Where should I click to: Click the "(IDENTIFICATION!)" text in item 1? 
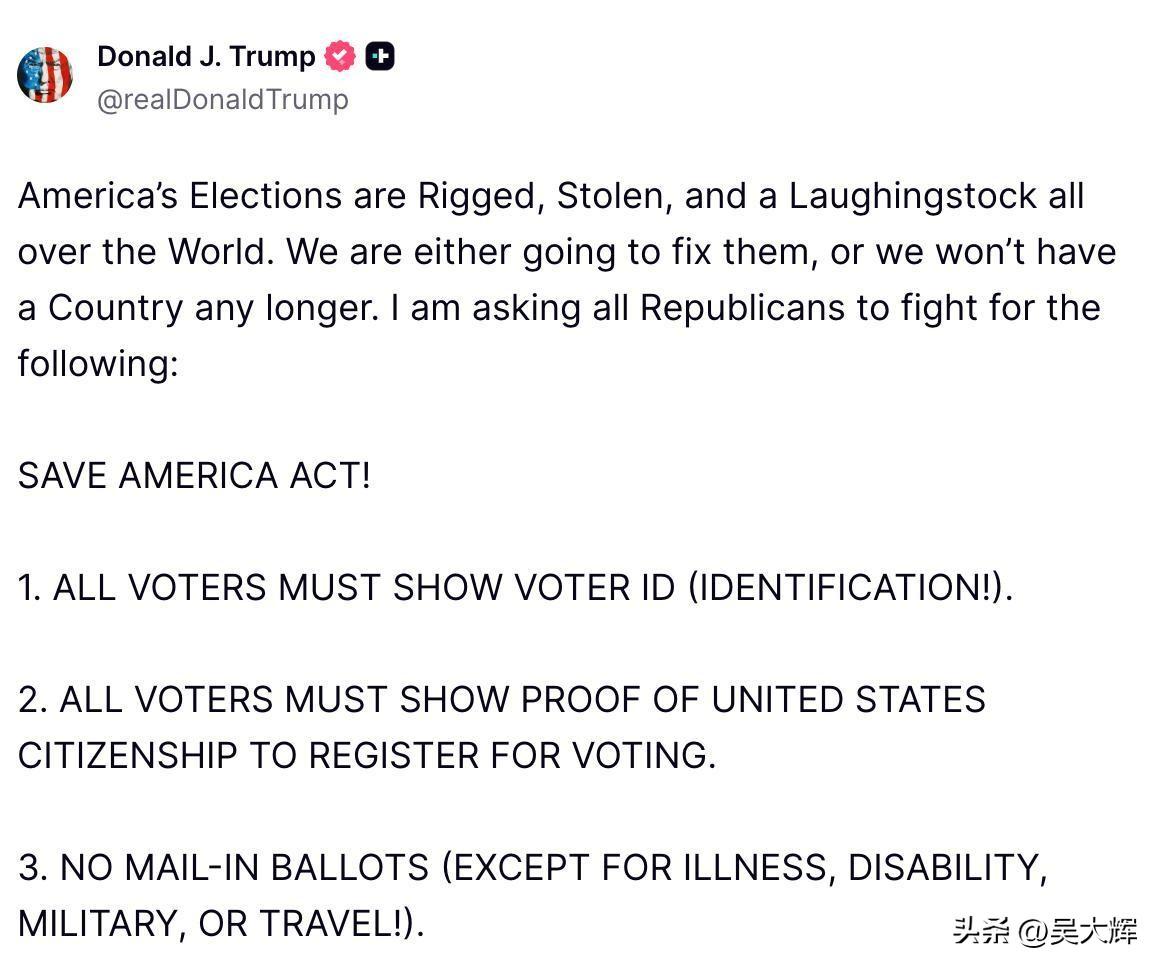(850, 587)
